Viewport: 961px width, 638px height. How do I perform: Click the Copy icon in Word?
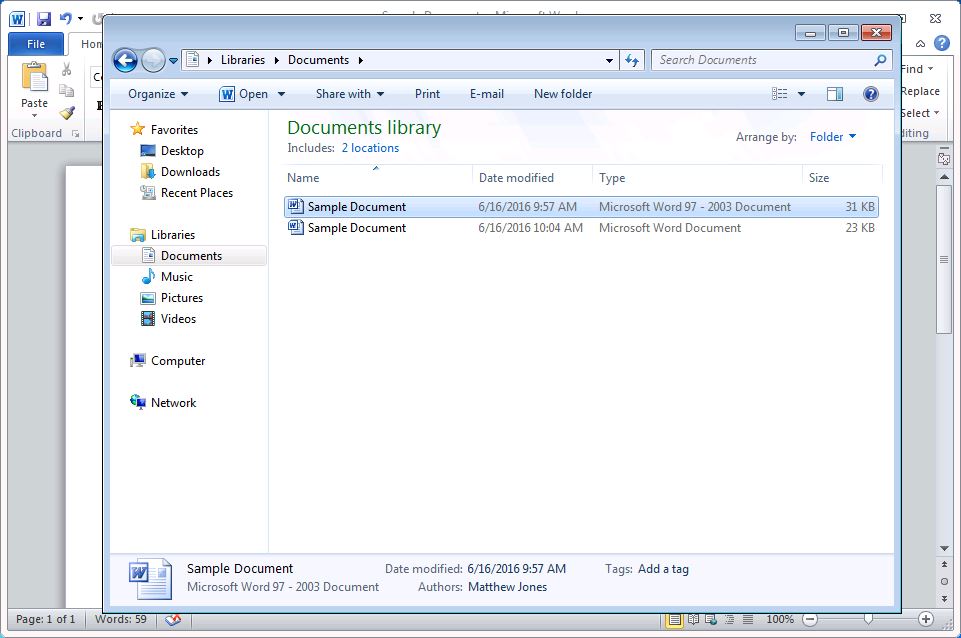[x=66, y=91]
